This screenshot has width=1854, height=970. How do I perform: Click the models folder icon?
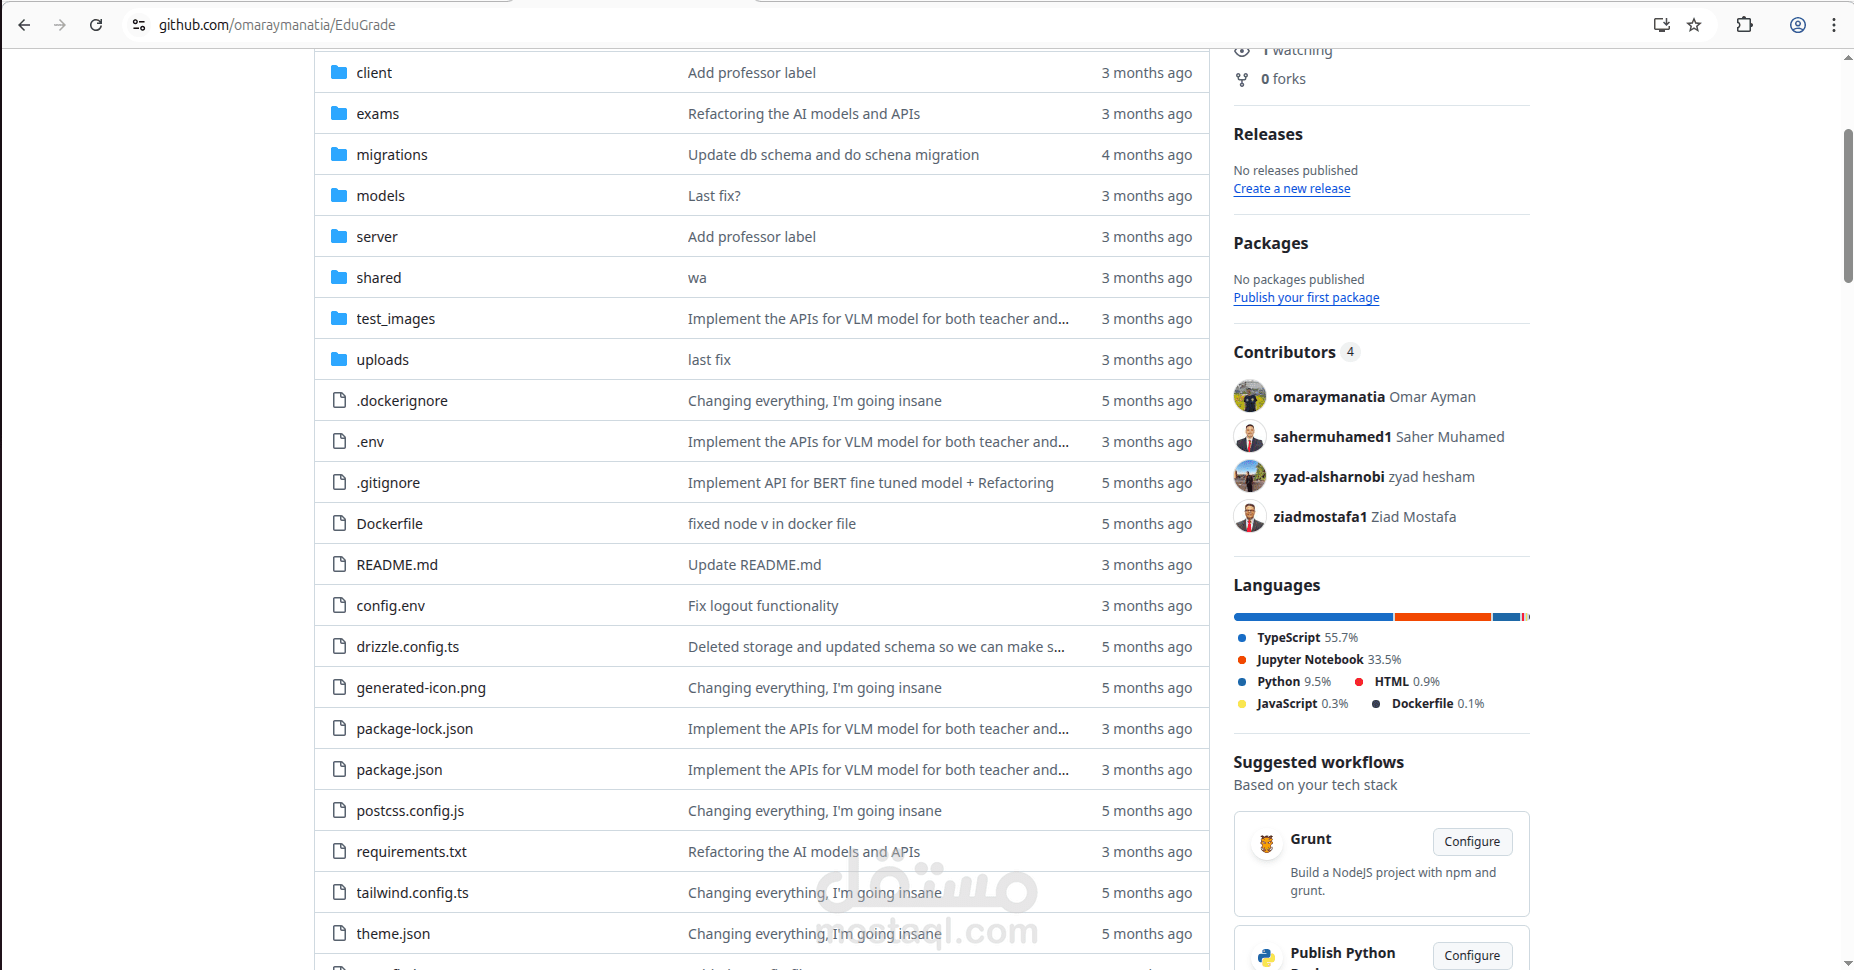tap(339, 195)
